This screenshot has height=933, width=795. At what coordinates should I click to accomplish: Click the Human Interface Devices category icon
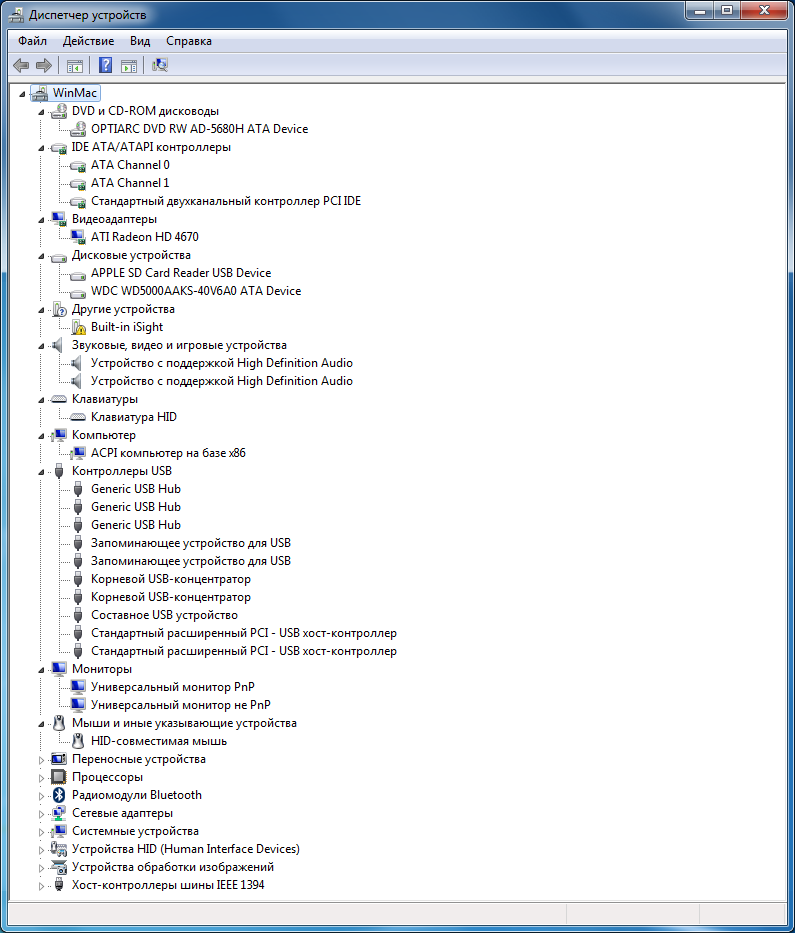[58, 849]
